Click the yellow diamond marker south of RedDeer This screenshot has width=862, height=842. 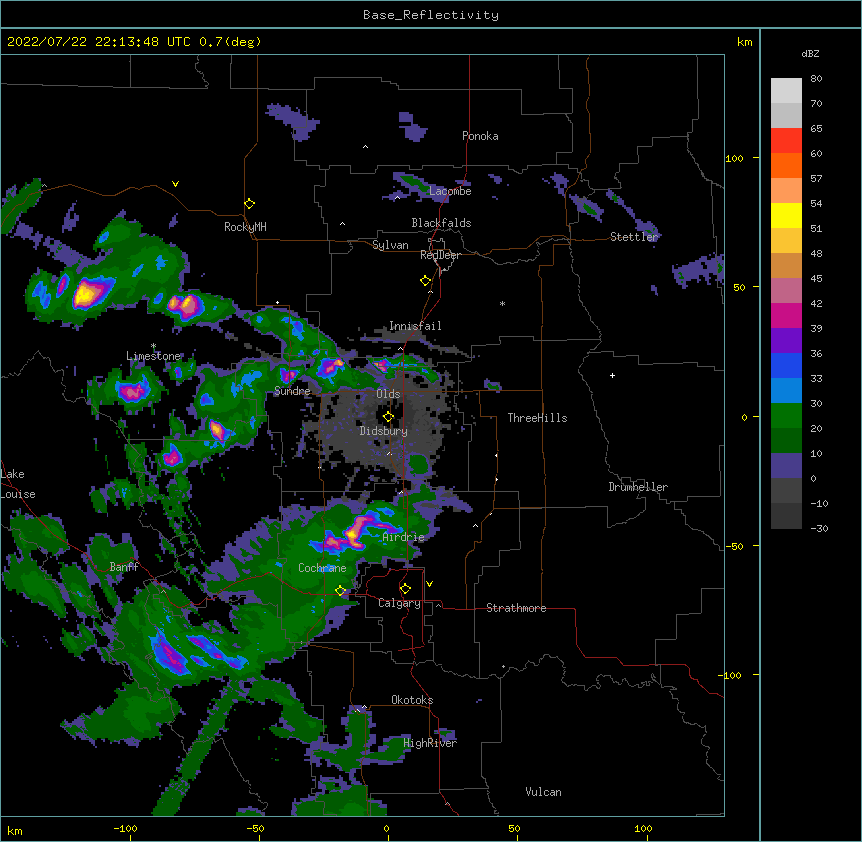click(x=426, y=281)
